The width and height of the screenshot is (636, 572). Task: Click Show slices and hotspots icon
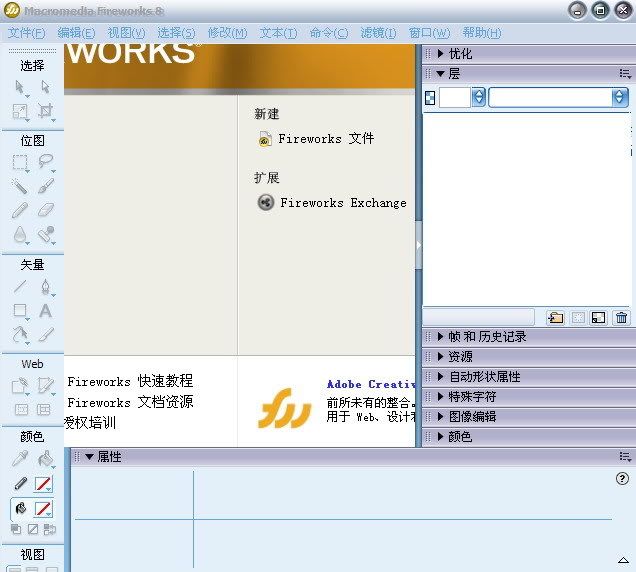44,410
